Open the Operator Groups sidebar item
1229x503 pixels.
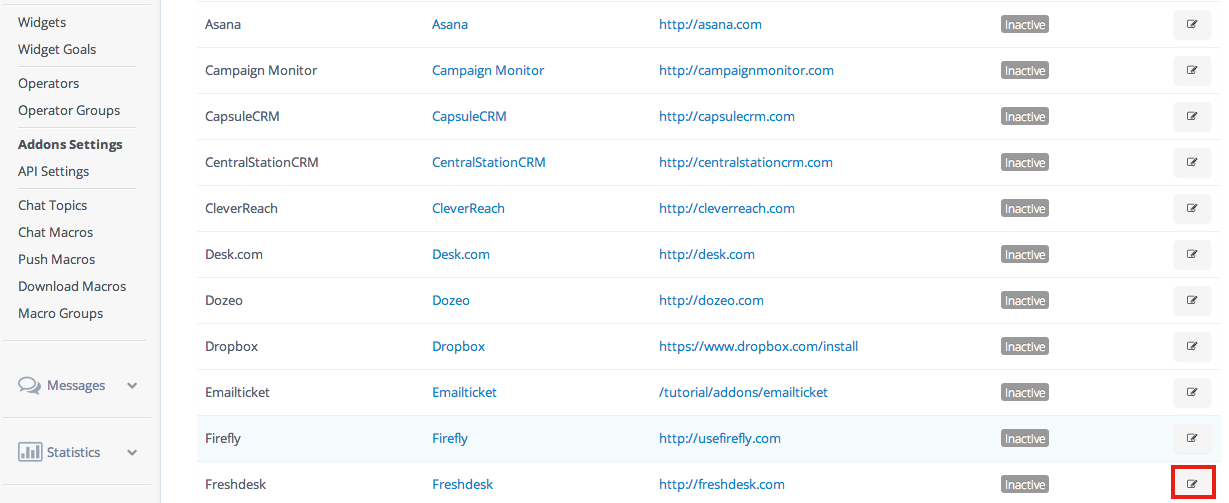pos(69,110)
